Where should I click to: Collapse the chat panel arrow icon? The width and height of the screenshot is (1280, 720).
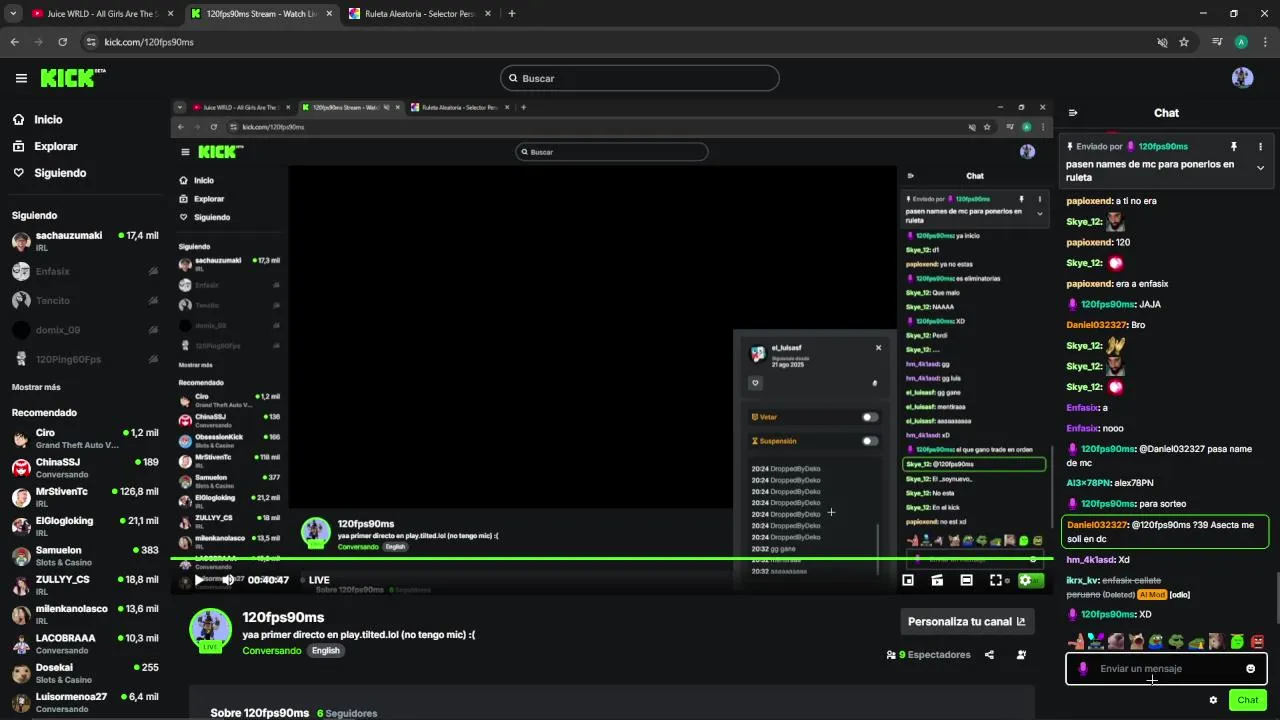pyautogui.click(x=1073, y=113)
